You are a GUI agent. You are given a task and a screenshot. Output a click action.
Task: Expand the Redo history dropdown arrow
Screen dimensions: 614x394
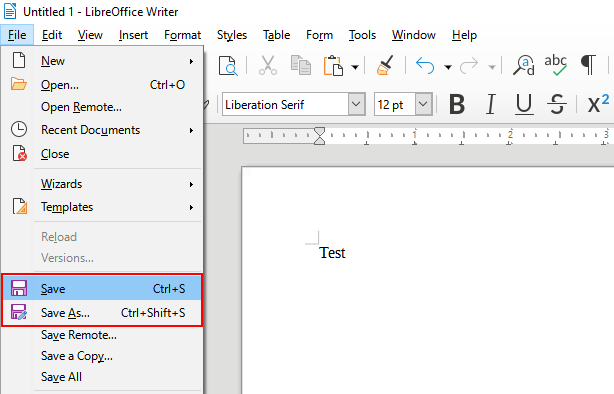492,67
